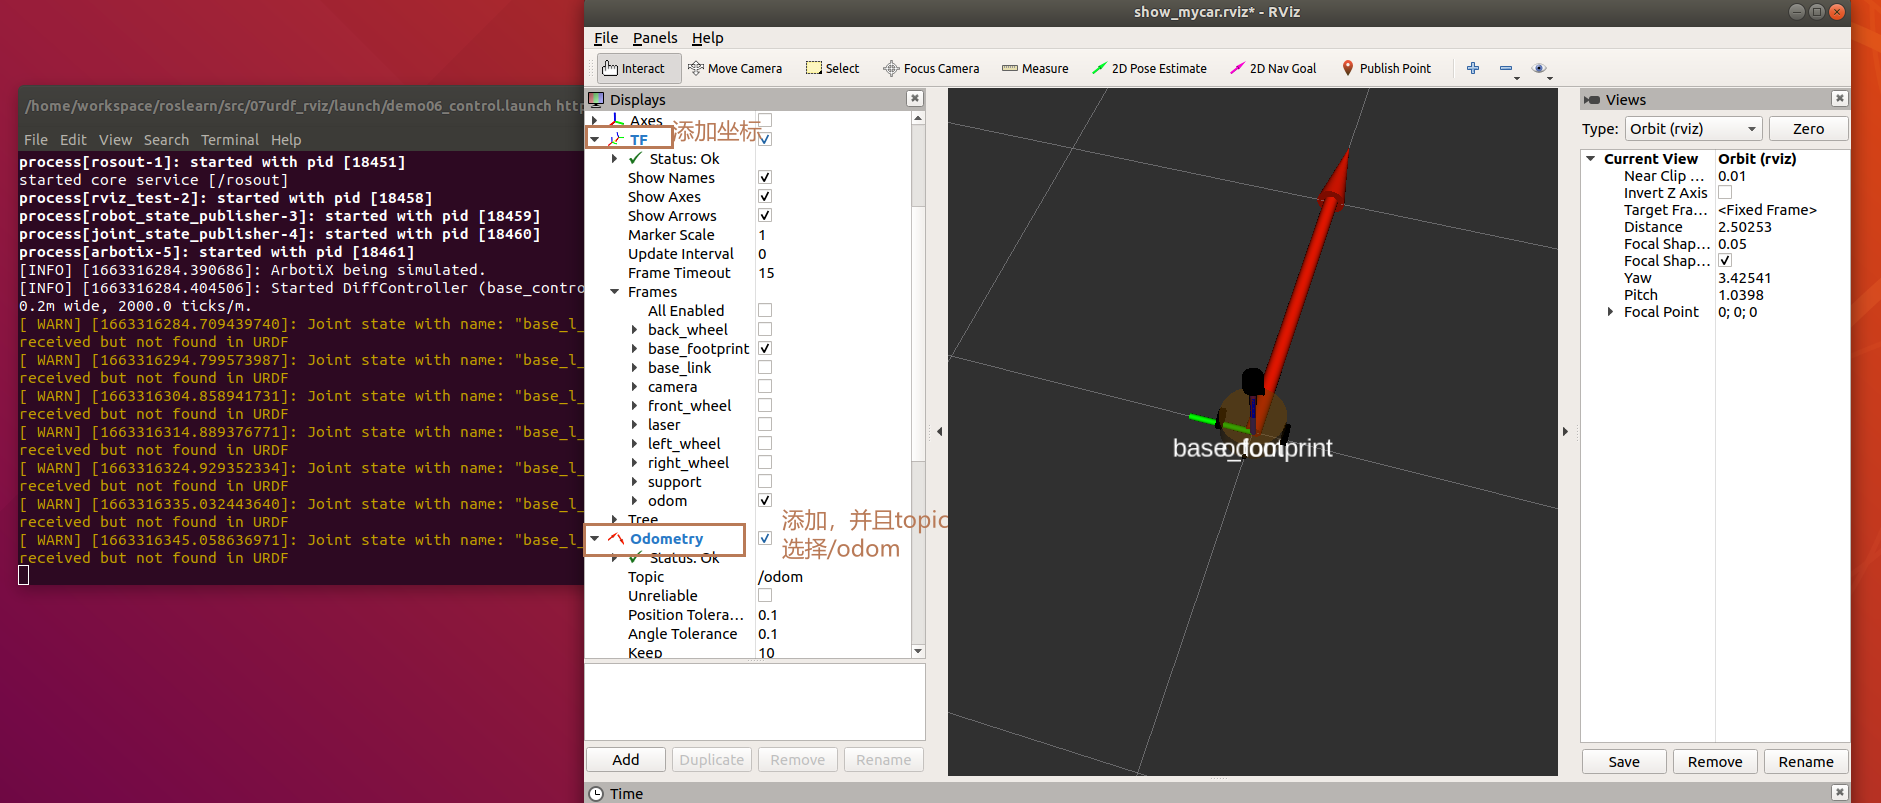Open the RViz Help menu

point(708,38)
